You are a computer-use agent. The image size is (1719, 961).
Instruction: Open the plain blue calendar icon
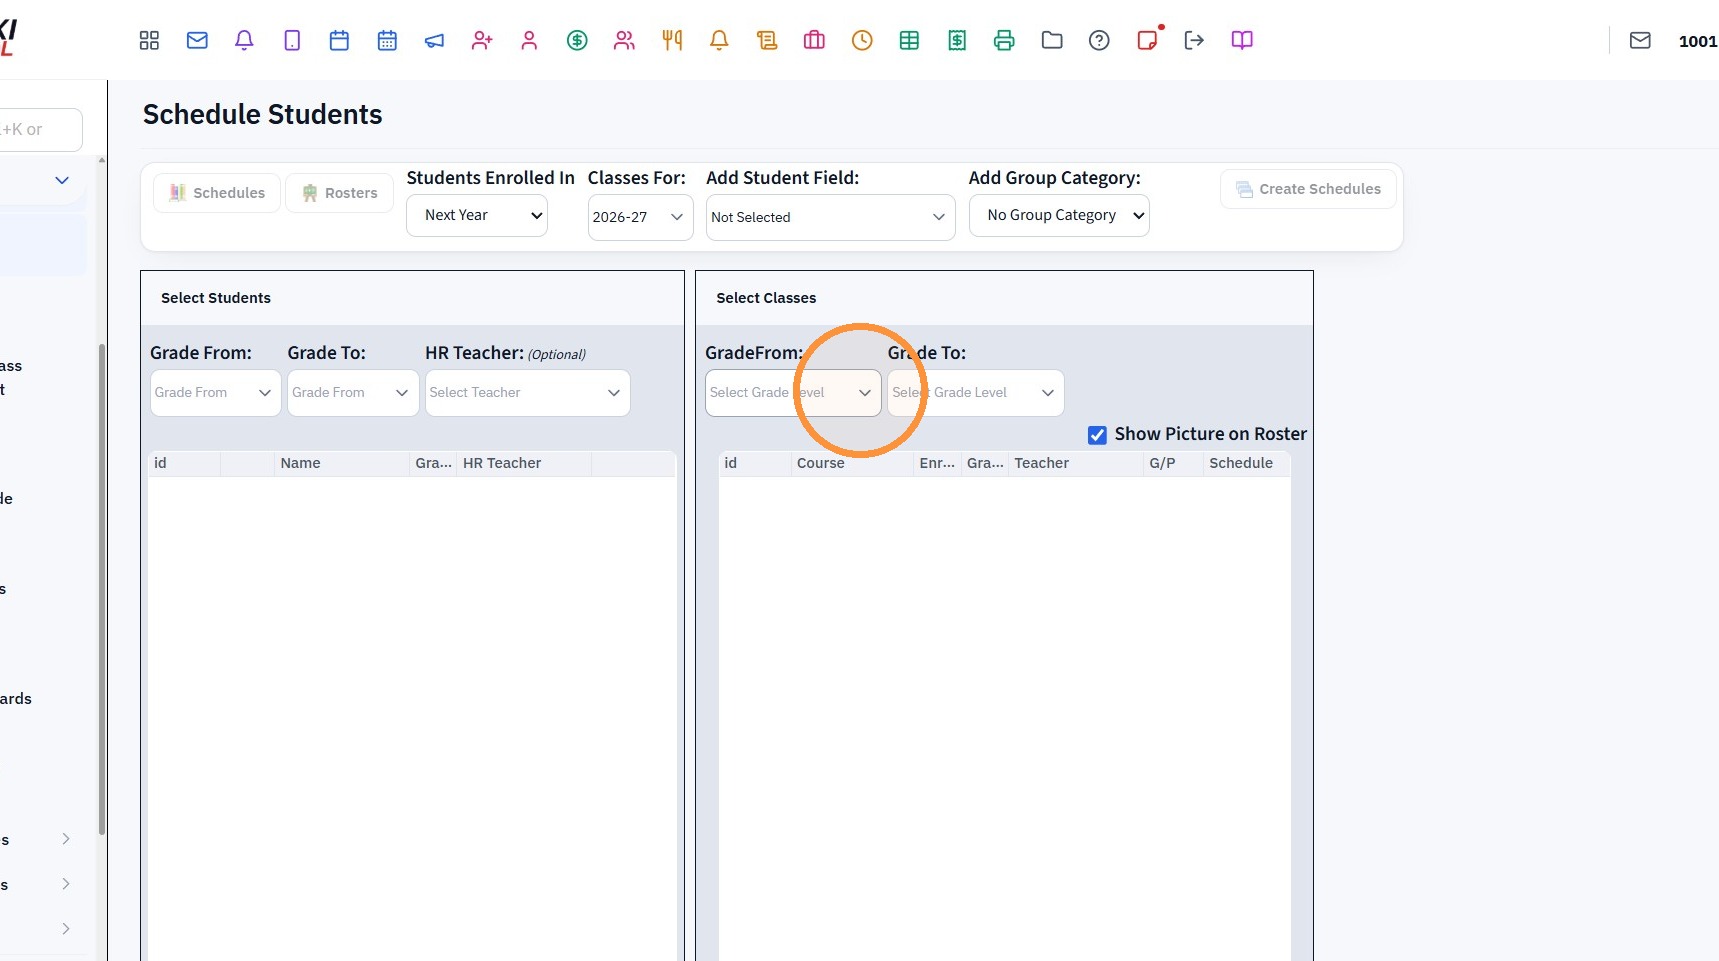[x=339, y=40]
